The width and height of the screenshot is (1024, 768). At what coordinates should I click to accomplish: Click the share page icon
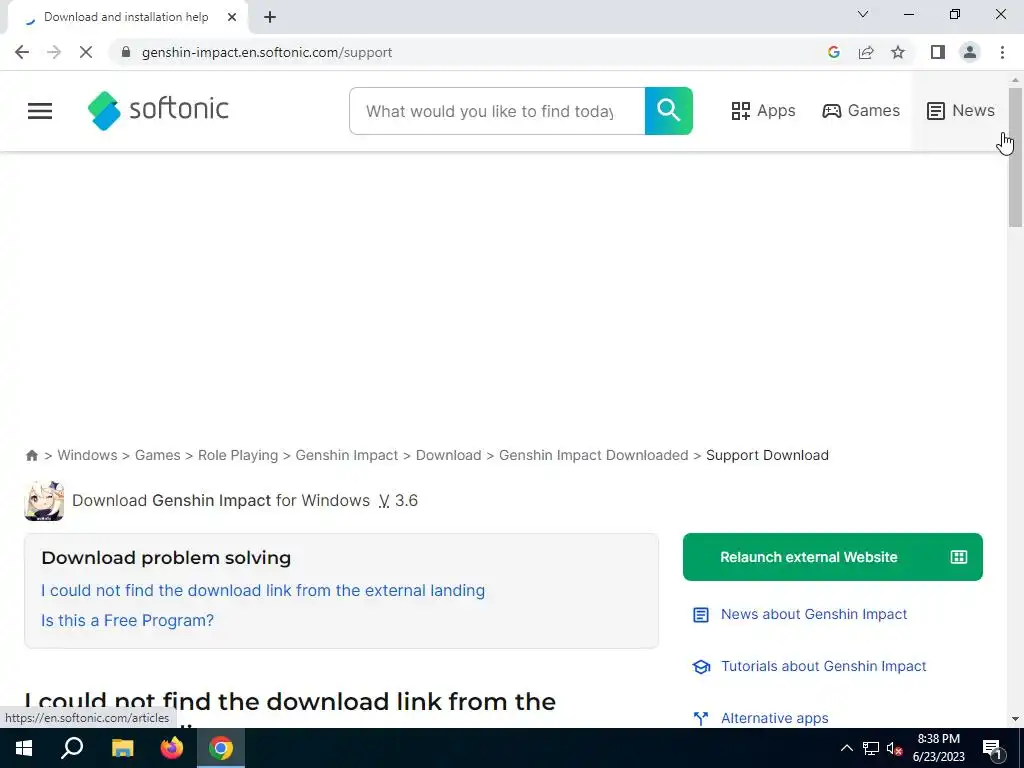coord(866,52)
